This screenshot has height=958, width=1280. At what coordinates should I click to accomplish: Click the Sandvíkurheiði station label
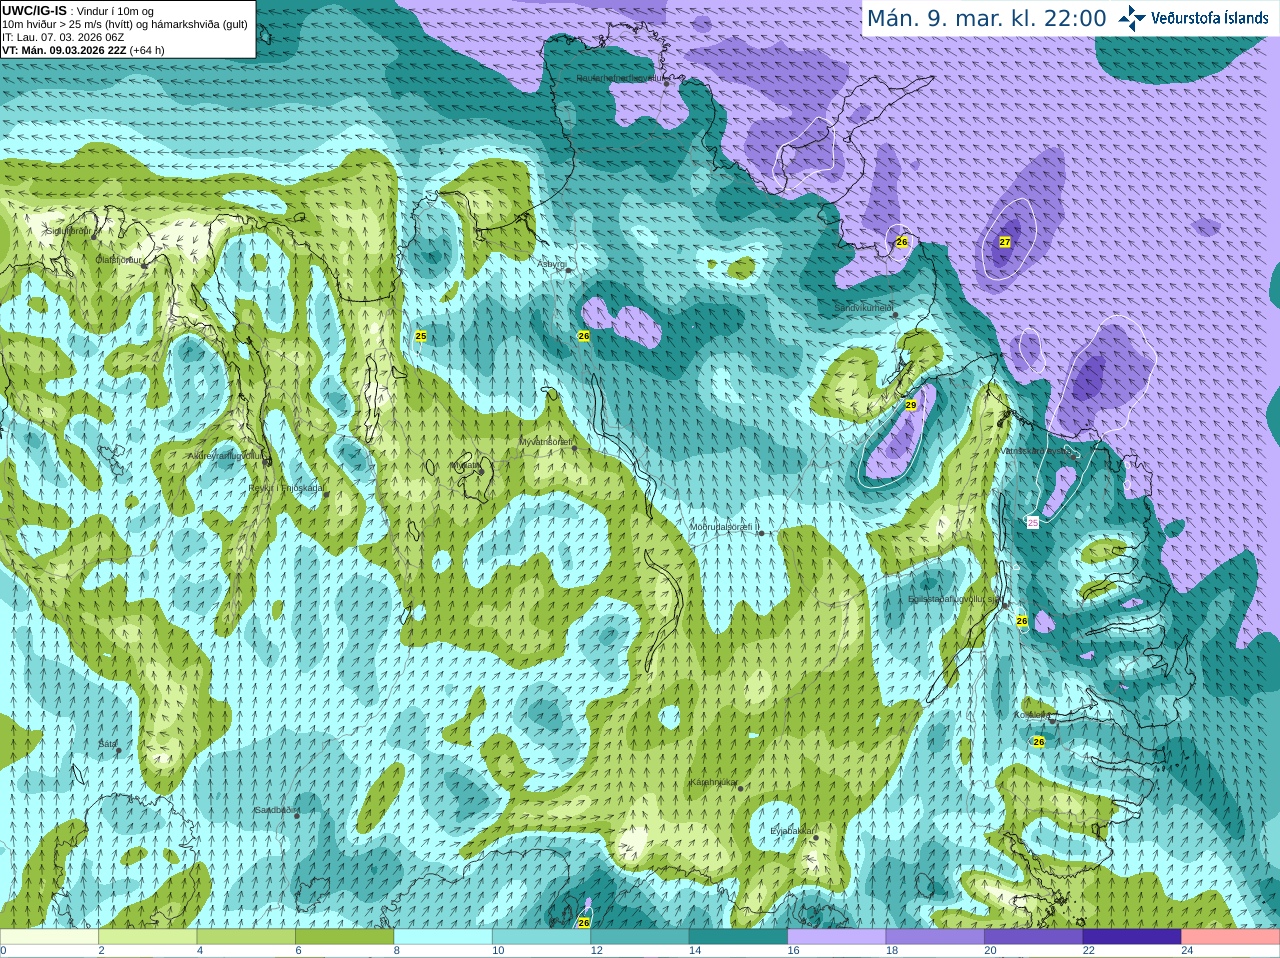click(863, 308)
